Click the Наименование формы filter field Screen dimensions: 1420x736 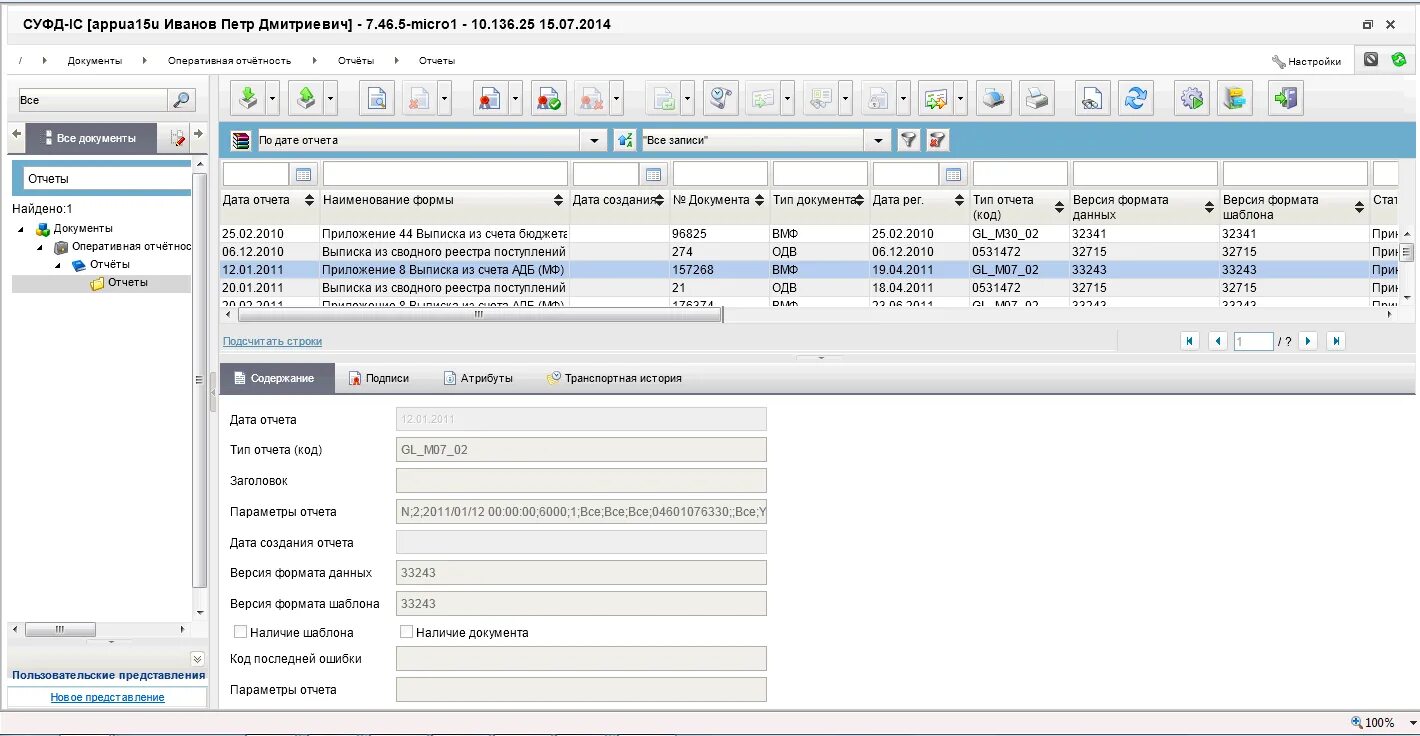(x=445, y=174)
